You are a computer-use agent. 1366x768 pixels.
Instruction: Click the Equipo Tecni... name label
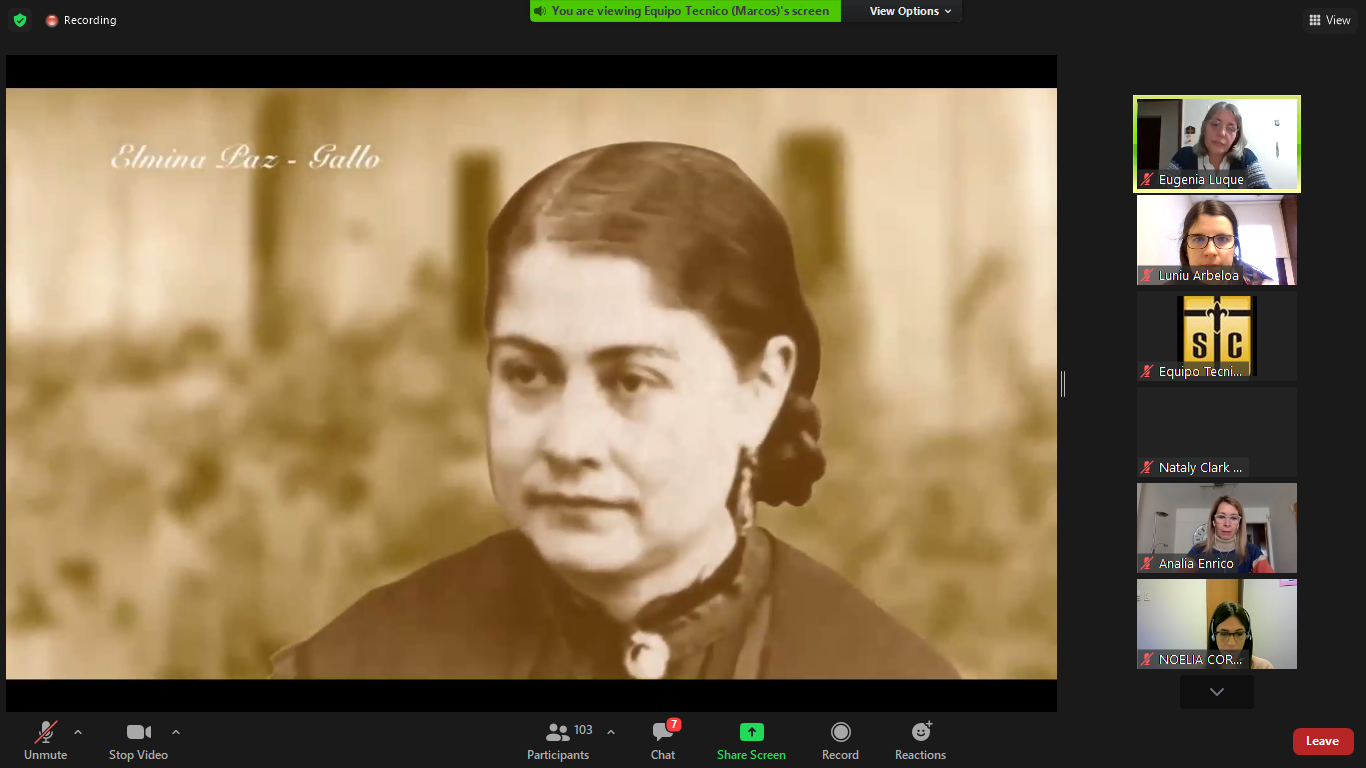pyautogui.click(x=1200, y=372)
